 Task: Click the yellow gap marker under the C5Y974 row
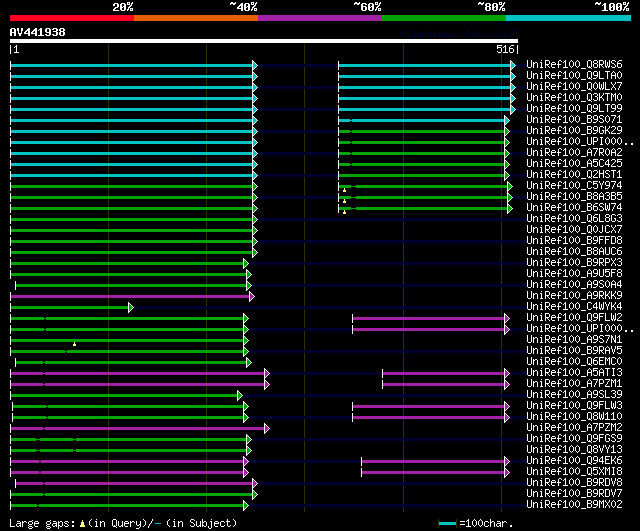pyautogui.click(x=344, y=190)
